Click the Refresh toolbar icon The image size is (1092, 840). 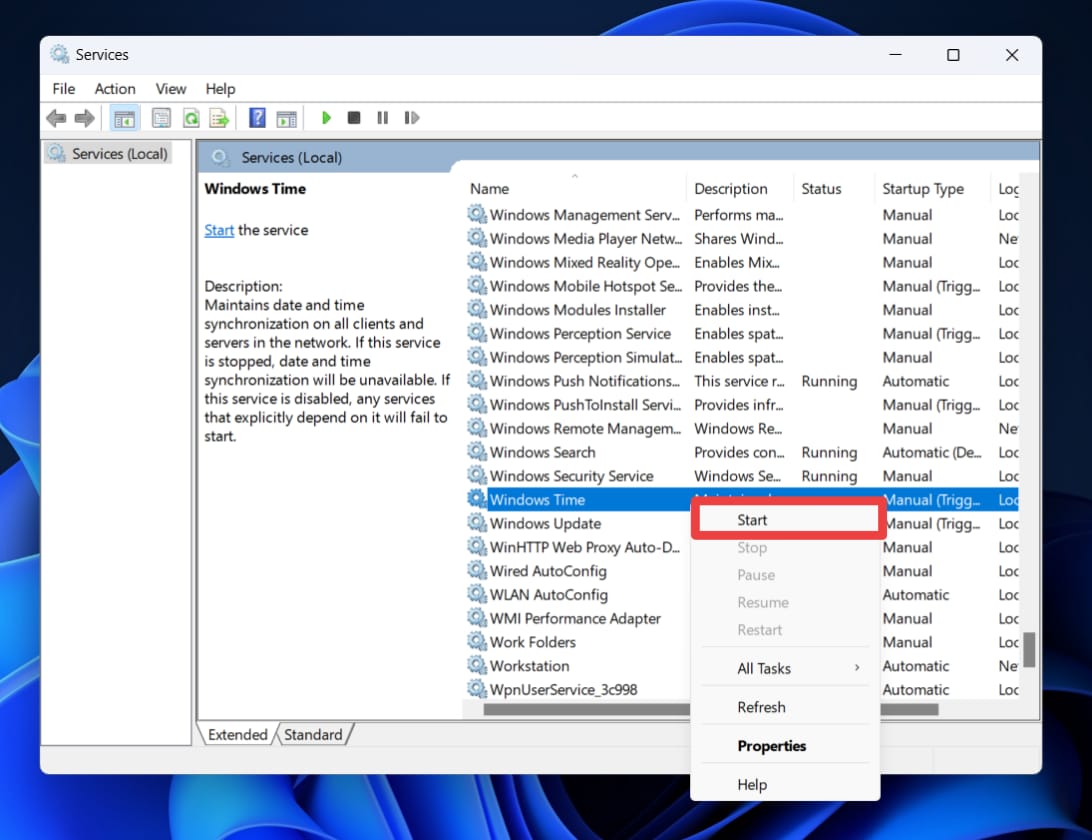pyautogui.click(x=190, y=118)
